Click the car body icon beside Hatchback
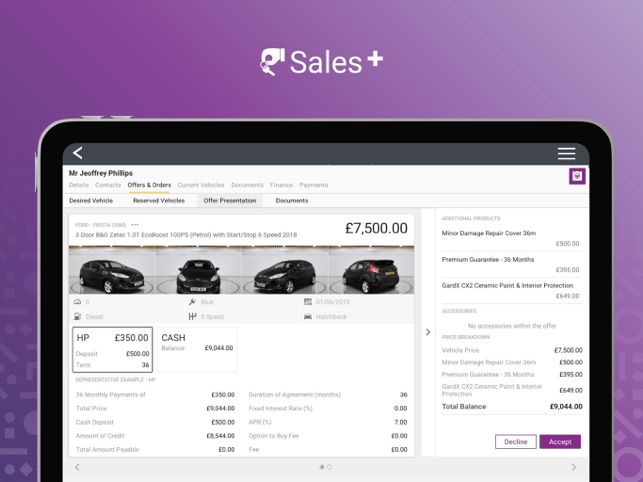Screen dimensions: 643x482 [x=308, y=317]
